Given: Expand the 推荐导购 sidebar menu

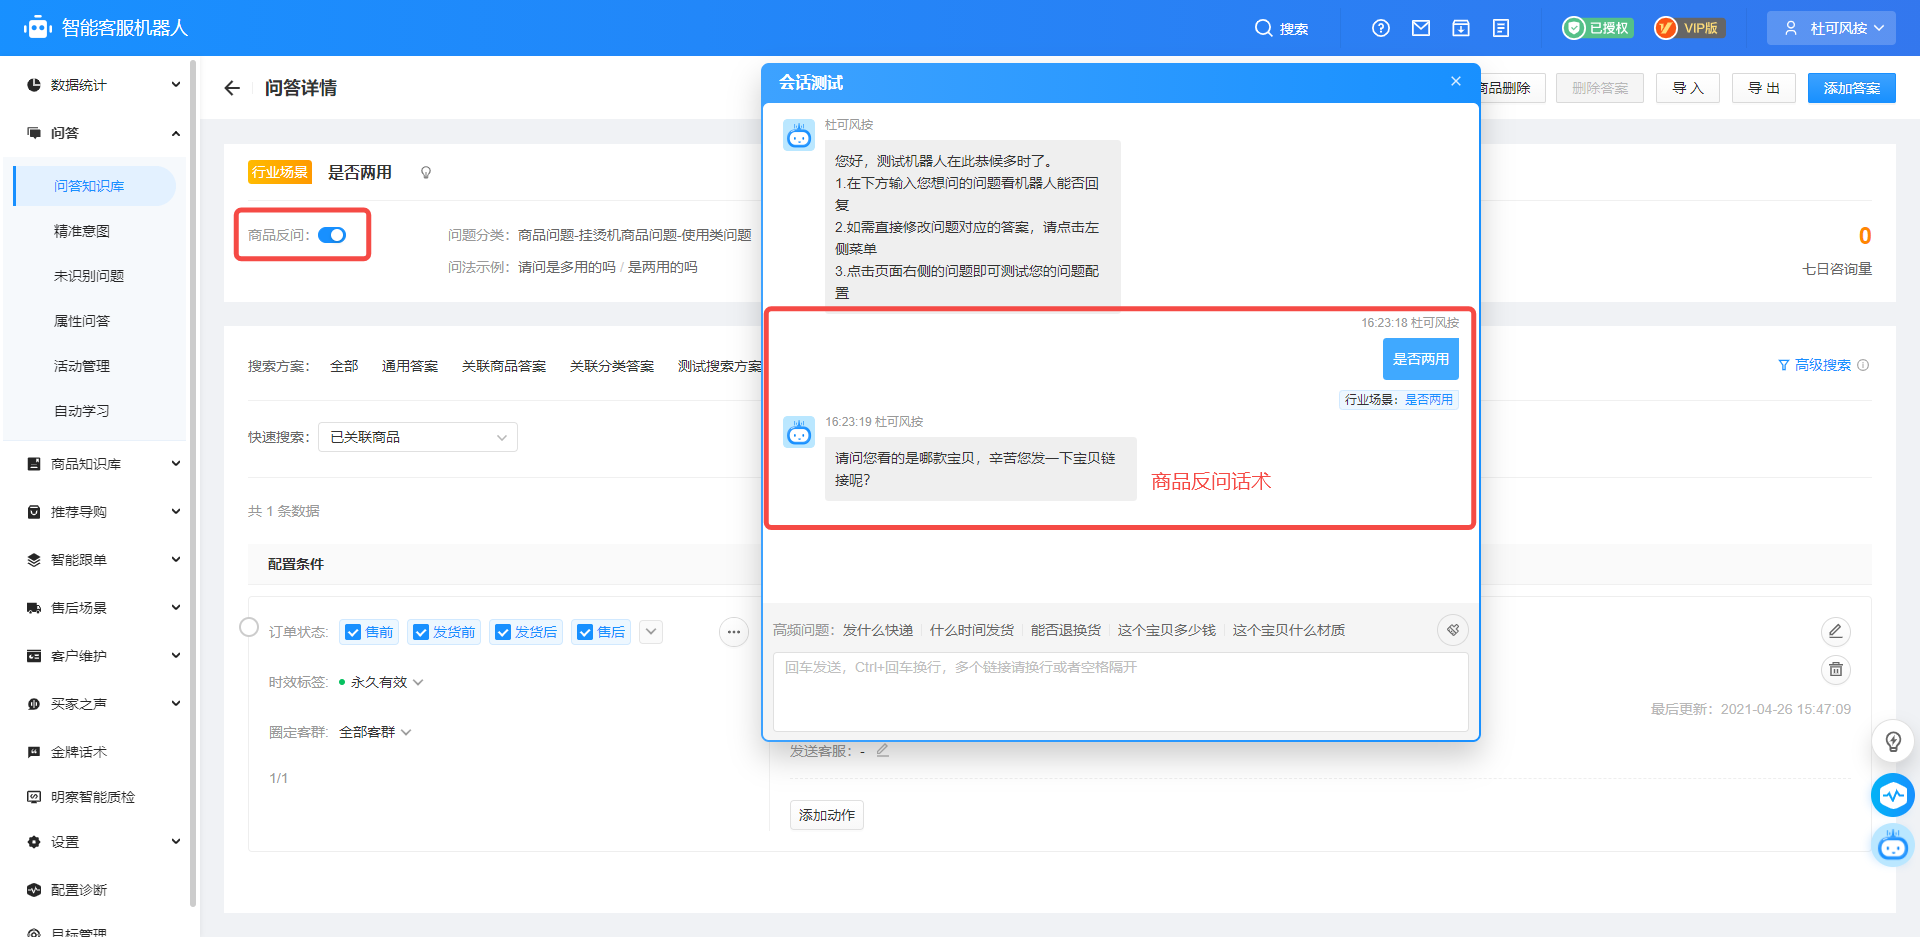Looking at the screenshot, I should coord(104,512).
